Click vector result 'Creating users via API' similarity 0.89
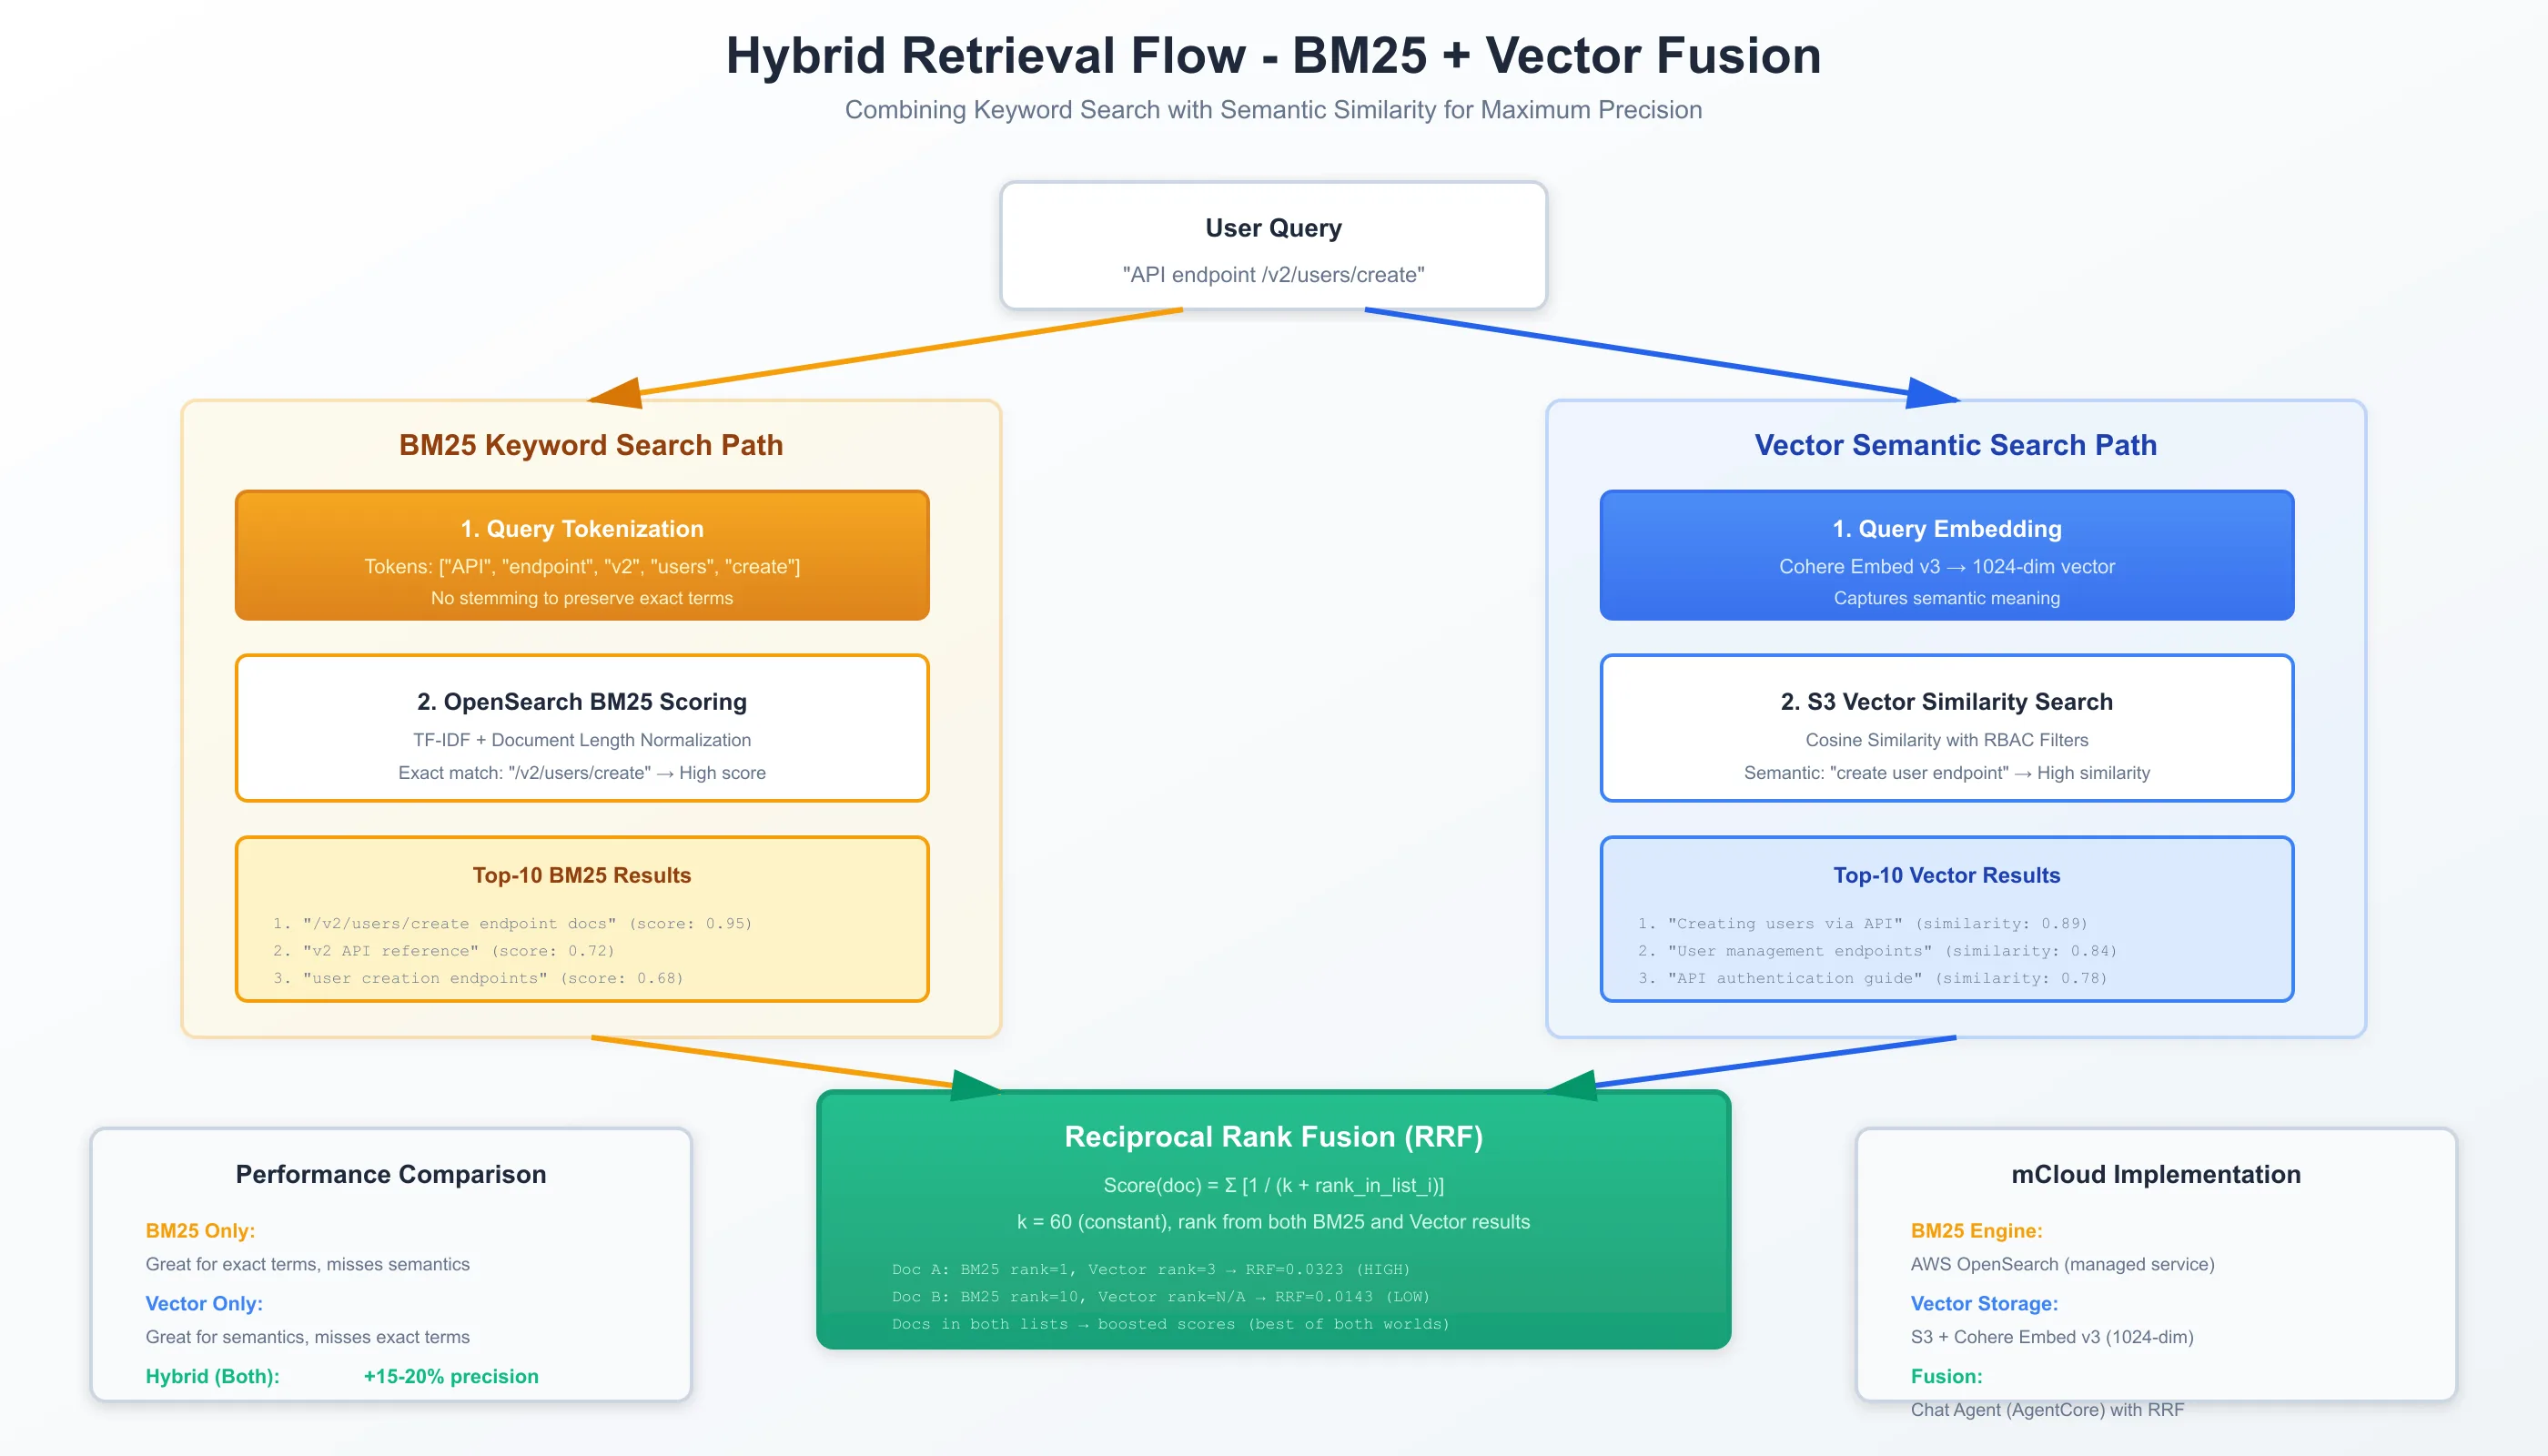 [1862, 923]
